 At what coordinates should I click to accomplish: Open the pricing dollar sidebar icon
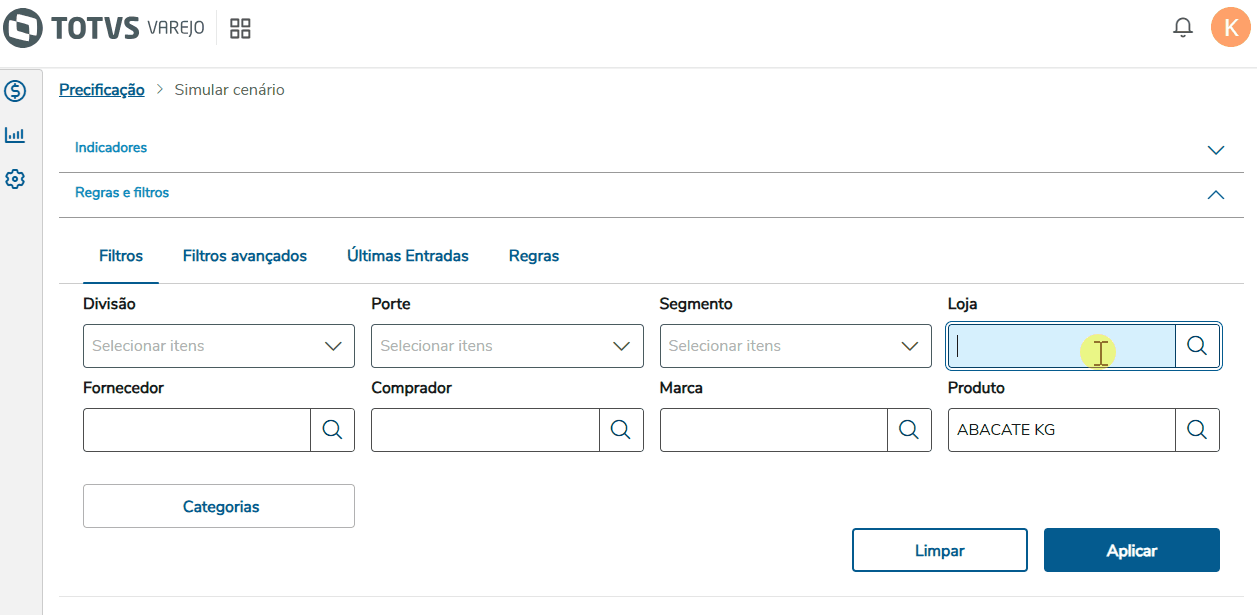[x=15, y=91]
